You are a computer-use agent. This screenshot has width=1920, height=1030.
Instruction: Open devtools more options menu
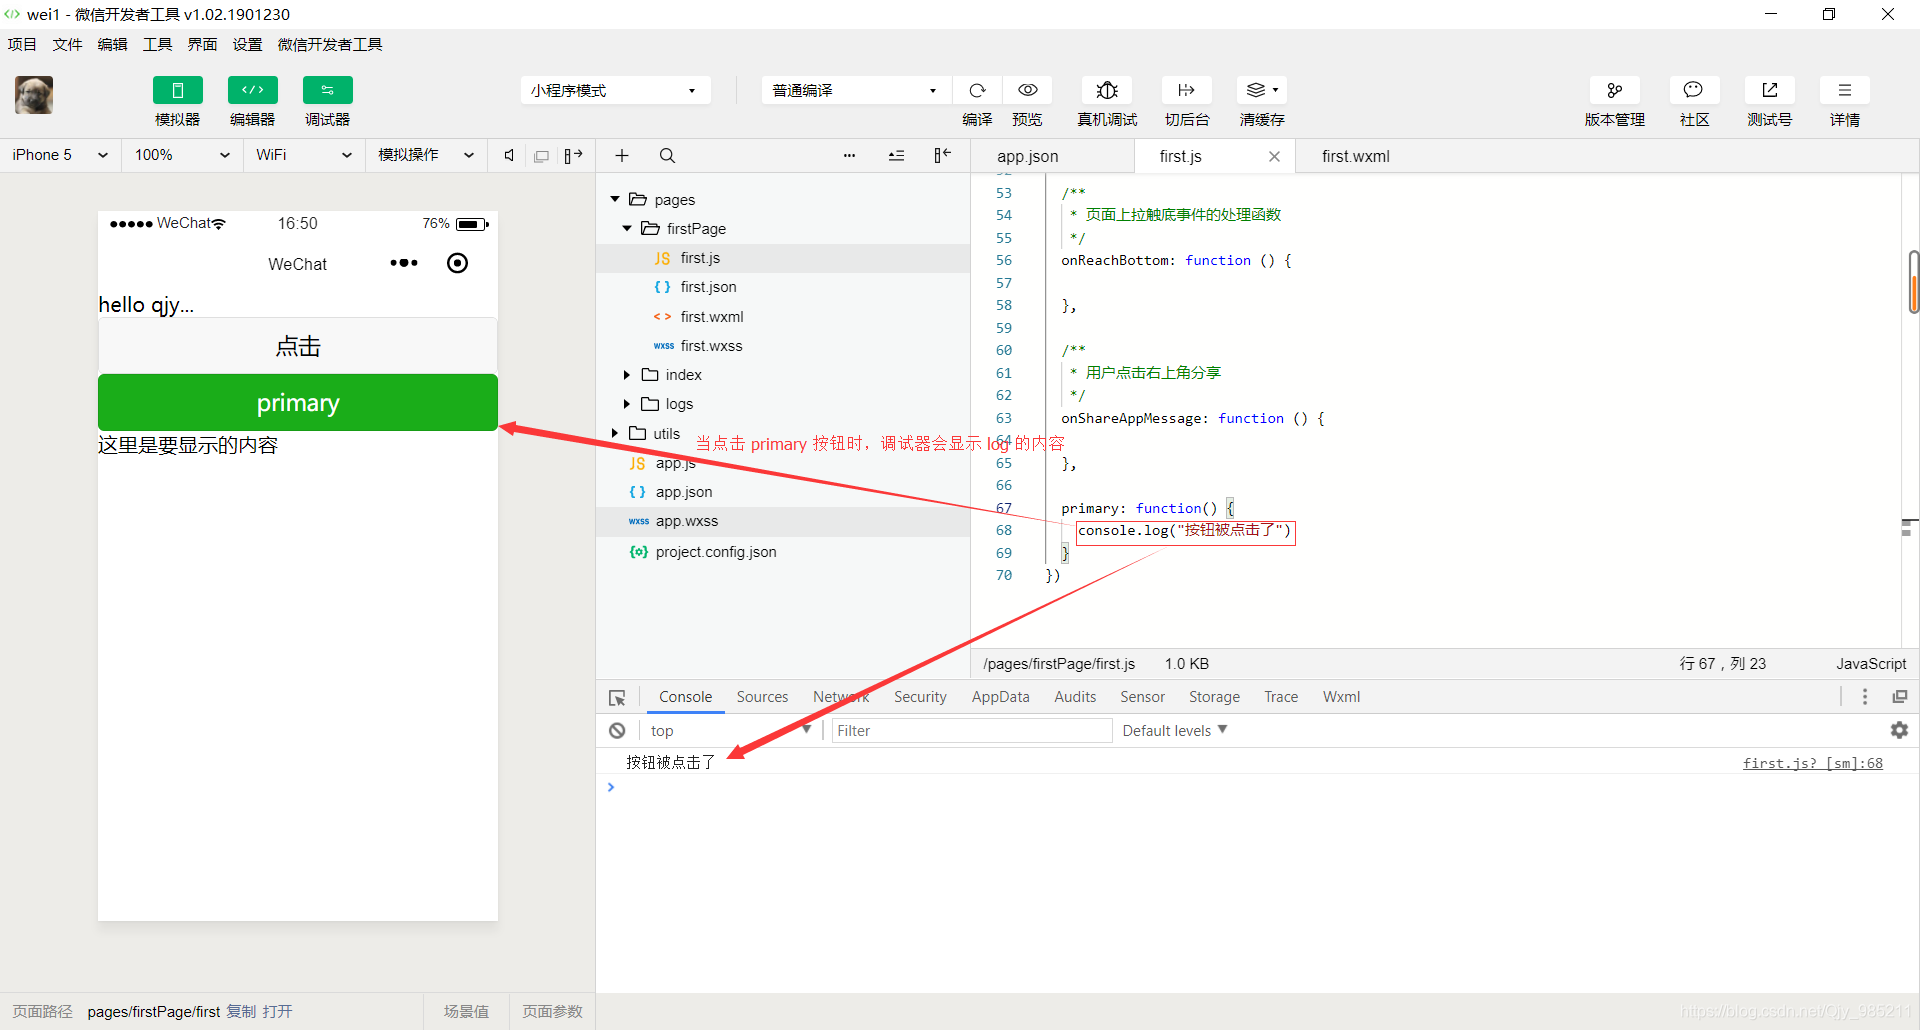[1865, 697]
